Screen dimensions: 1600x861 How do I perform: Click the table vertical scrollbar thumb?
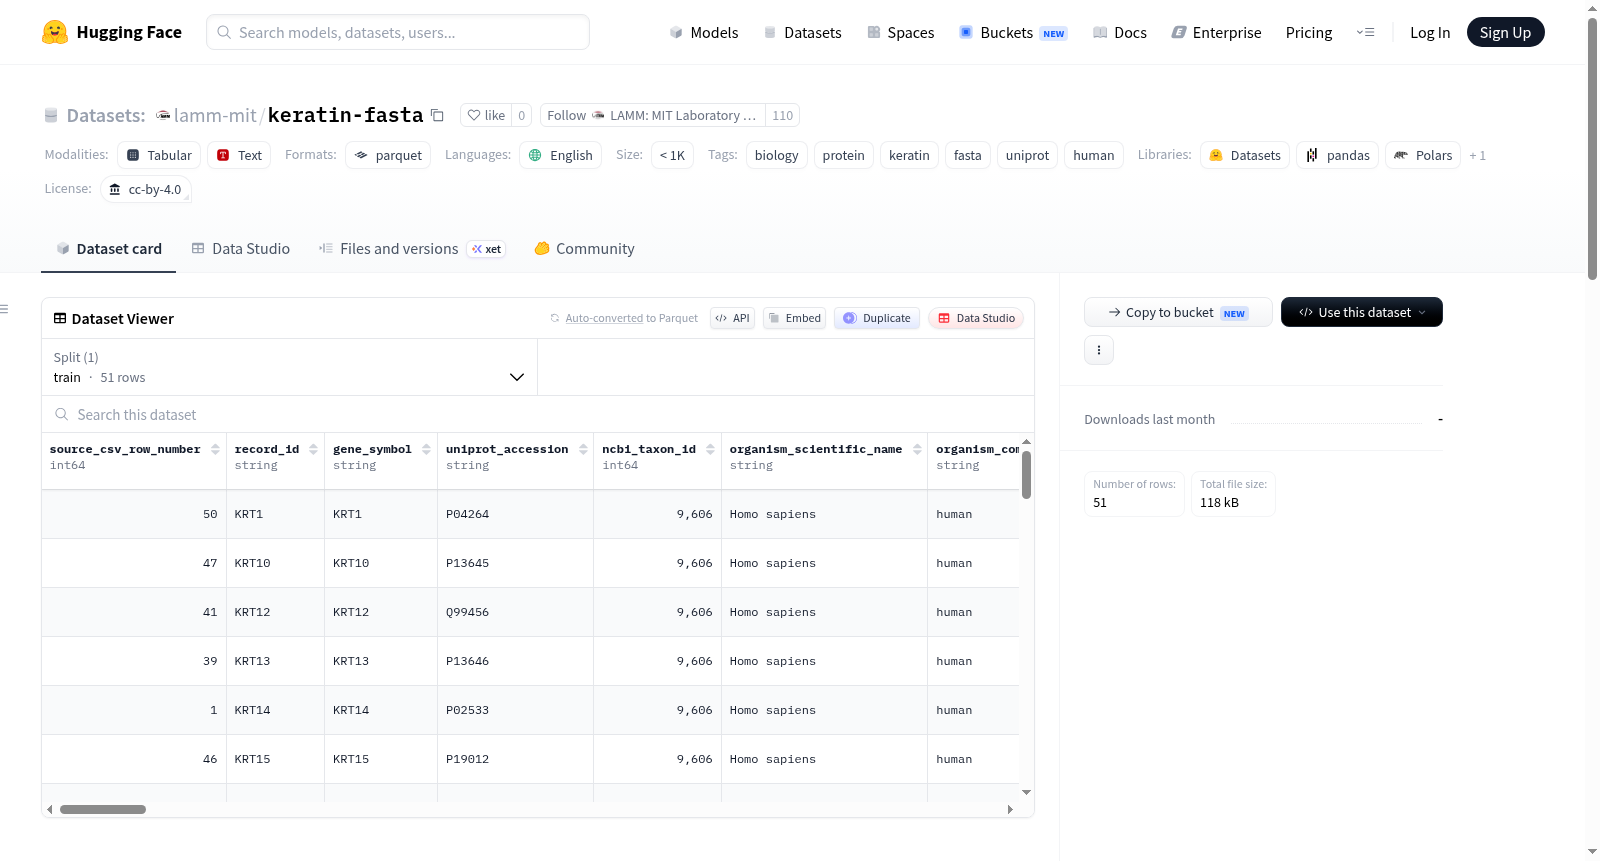pyautogui.click(x=1026, y=474)
